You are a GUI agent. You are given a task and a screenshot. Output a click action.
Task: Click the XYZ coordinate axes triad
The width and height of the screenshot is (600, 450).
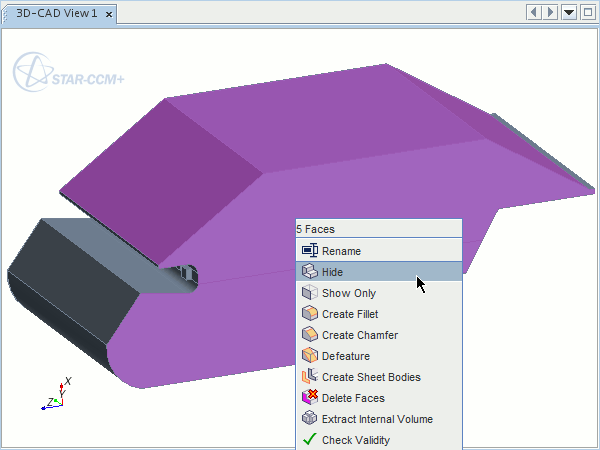tap(57, 394)
